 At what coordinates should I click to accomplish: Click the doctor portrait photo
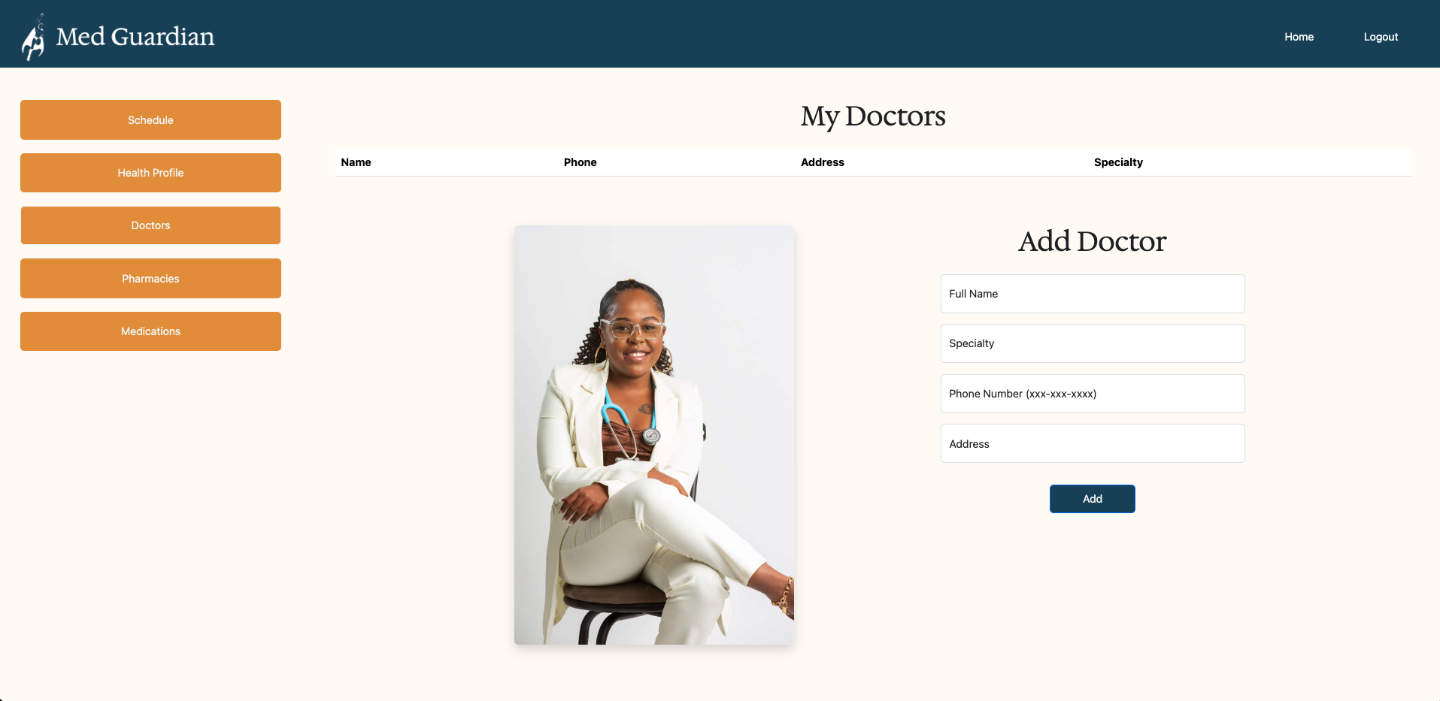[x=654, y=435]
